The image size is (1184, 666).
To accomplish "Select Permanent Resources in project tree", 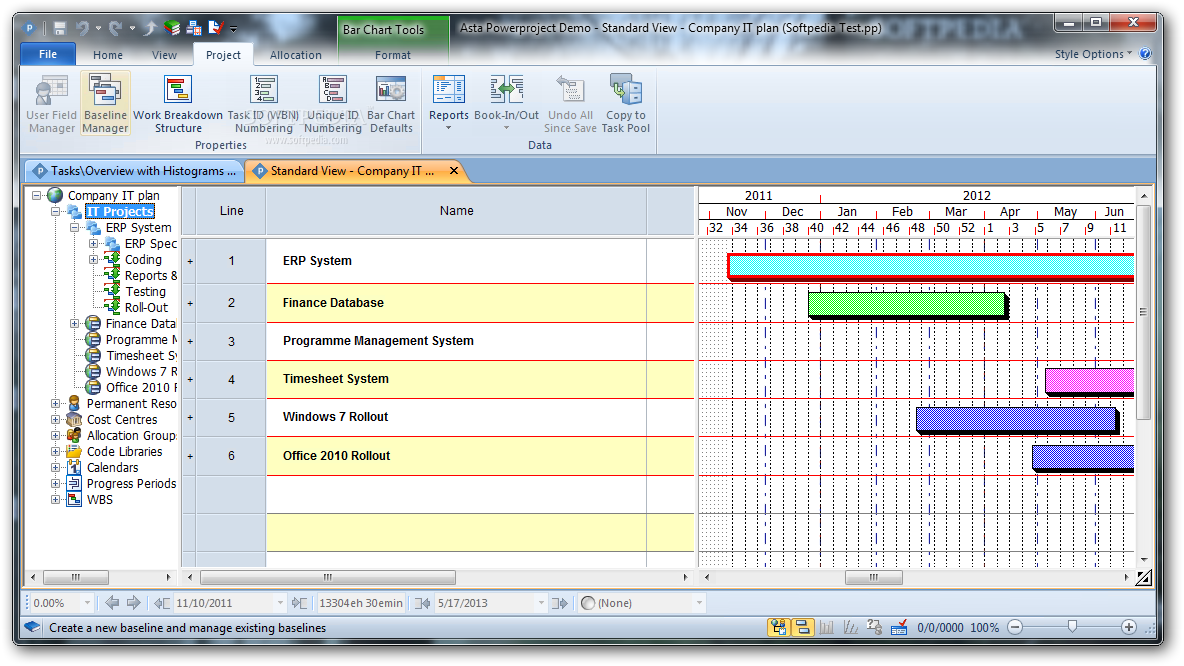I will point(131,404).
